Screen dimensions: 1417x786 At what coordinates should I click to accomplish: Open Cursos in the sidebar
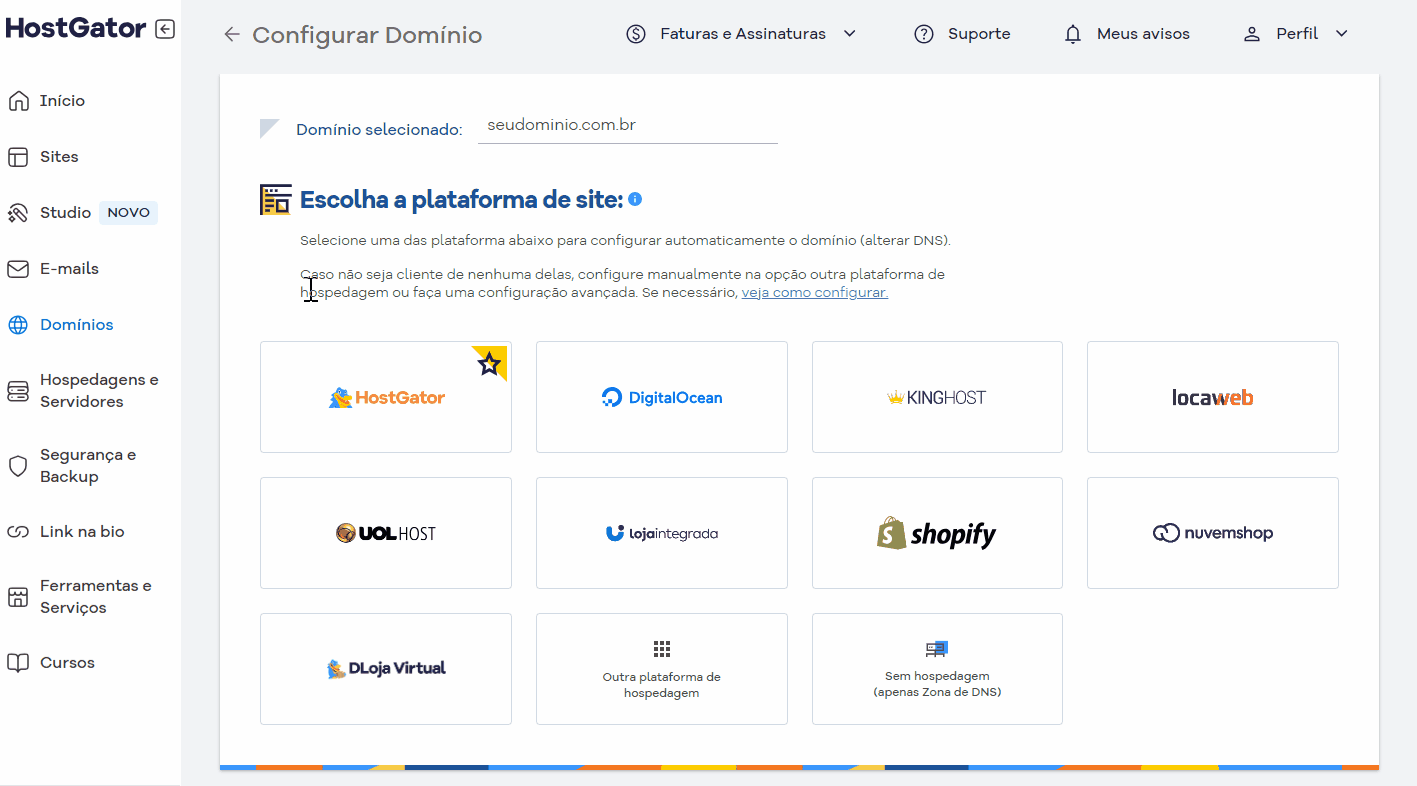pyautogui.click(x=67, y=663)
